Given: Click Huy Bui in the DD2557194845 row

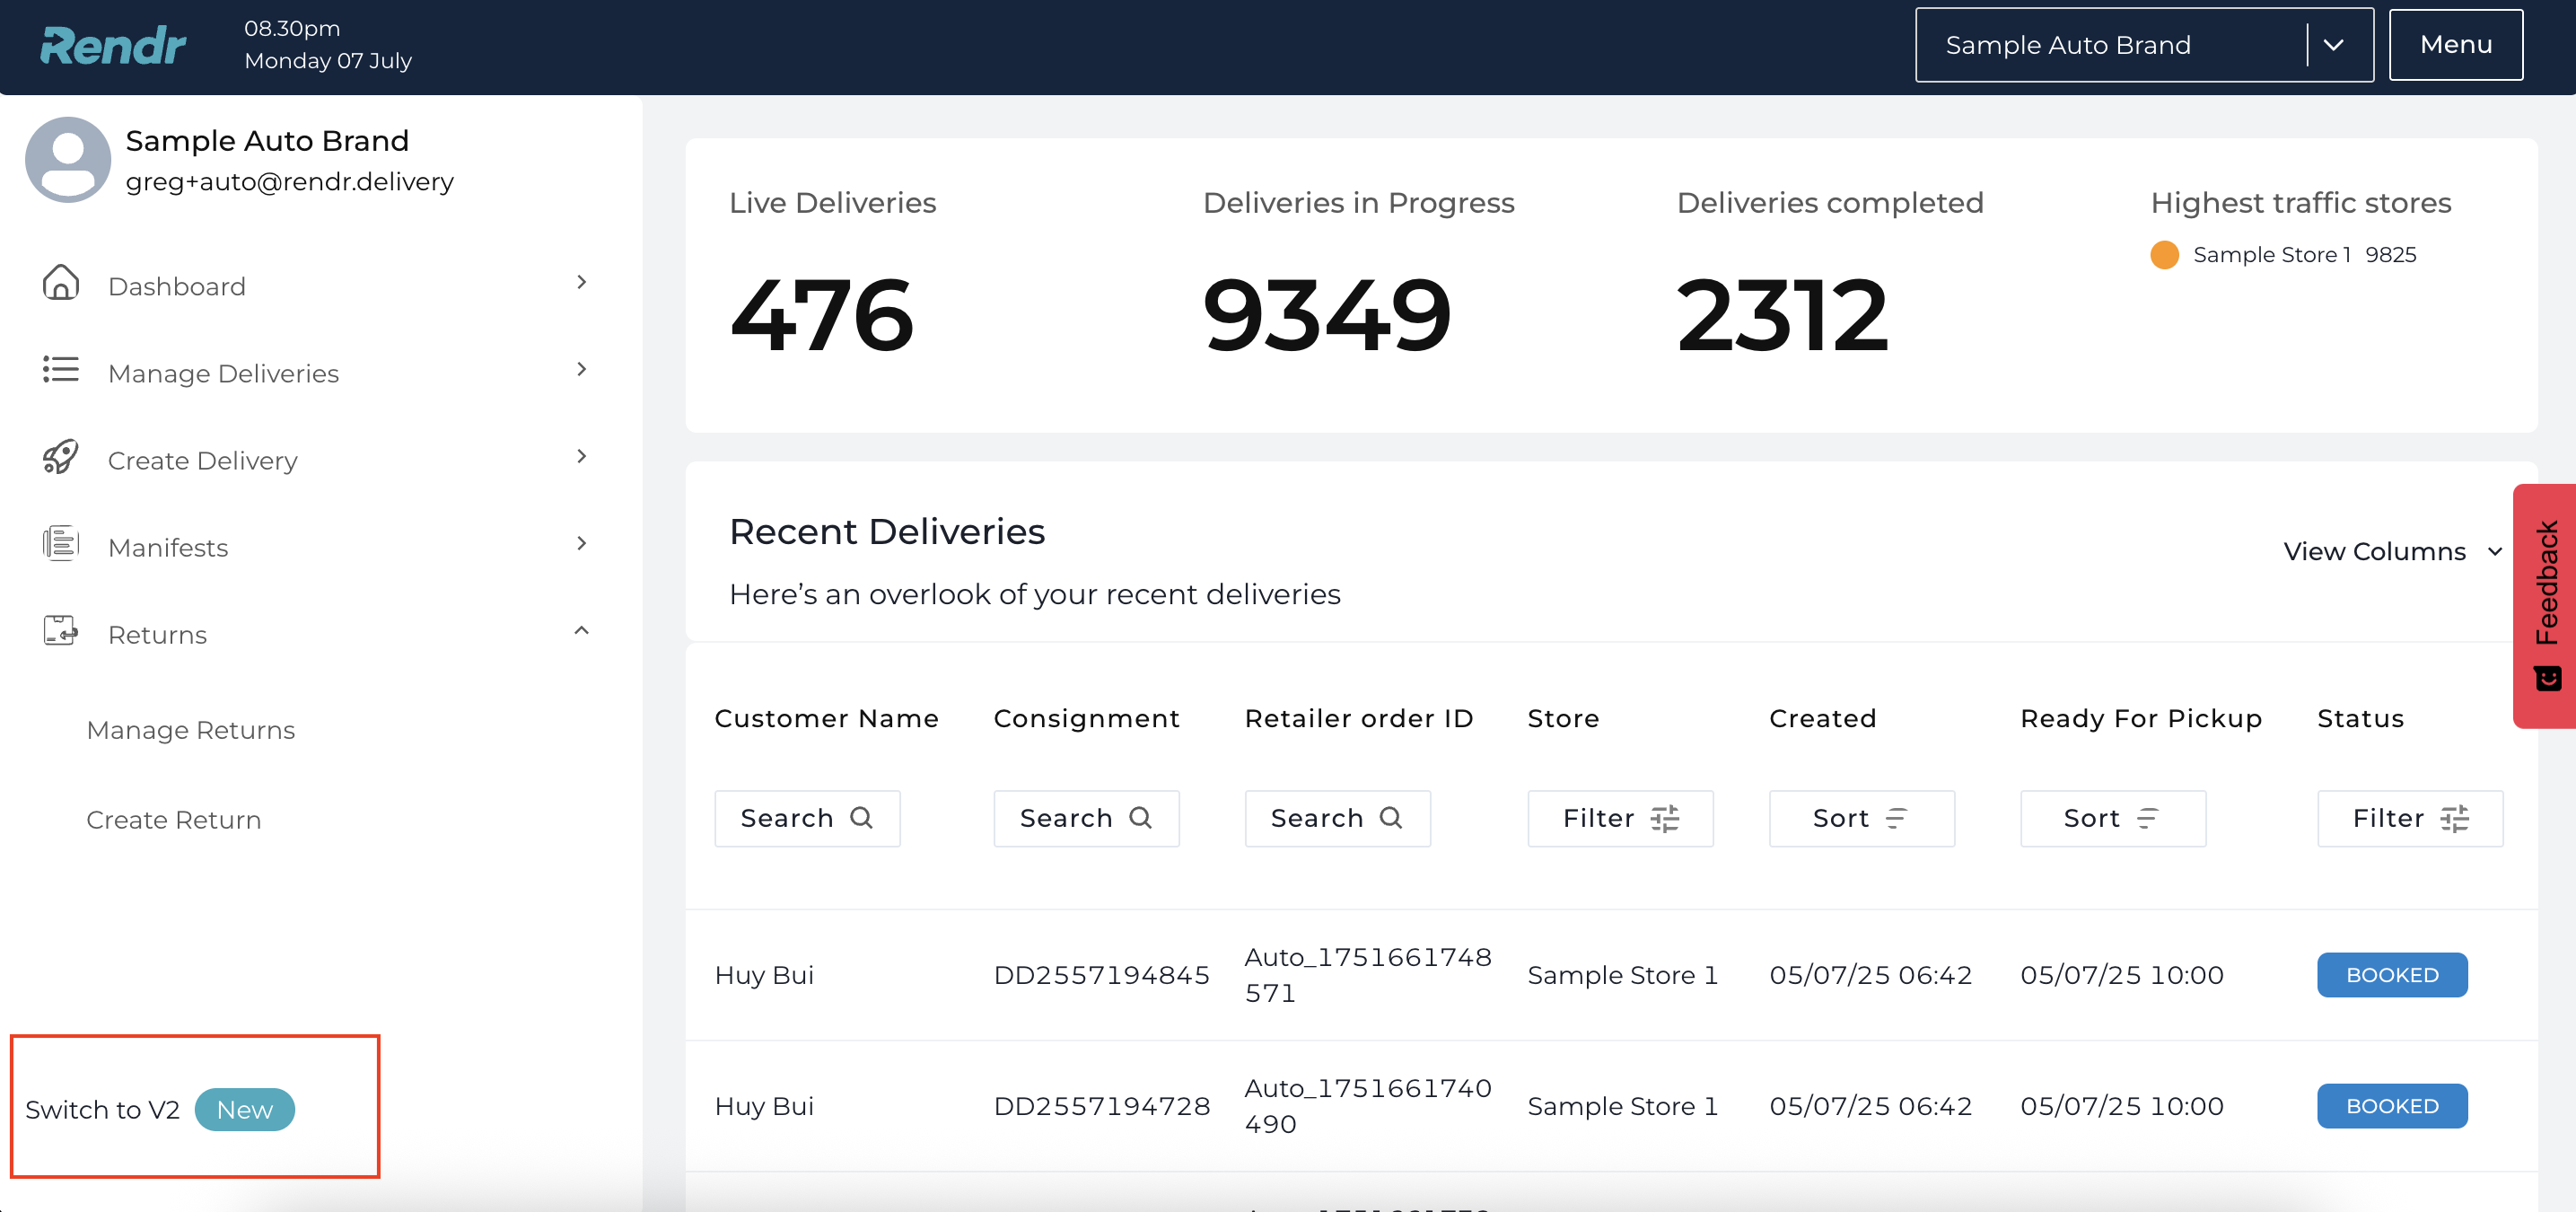Looking at the screenshot, I should (x=764, y=974).
